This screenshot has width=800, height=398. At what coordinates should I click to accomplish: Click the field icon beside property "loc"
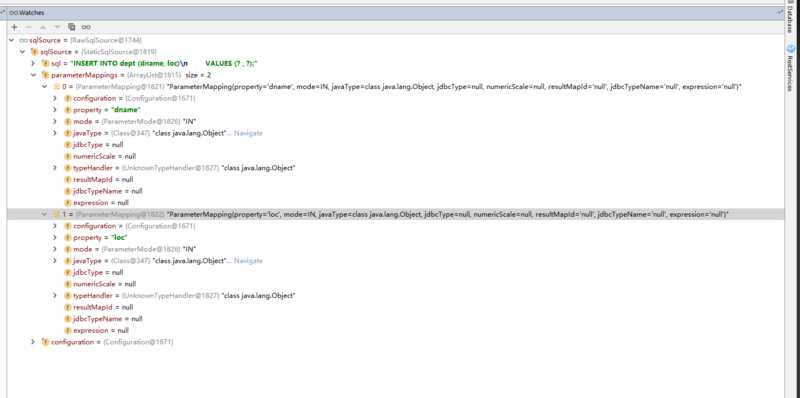click(x=68, y=238)
